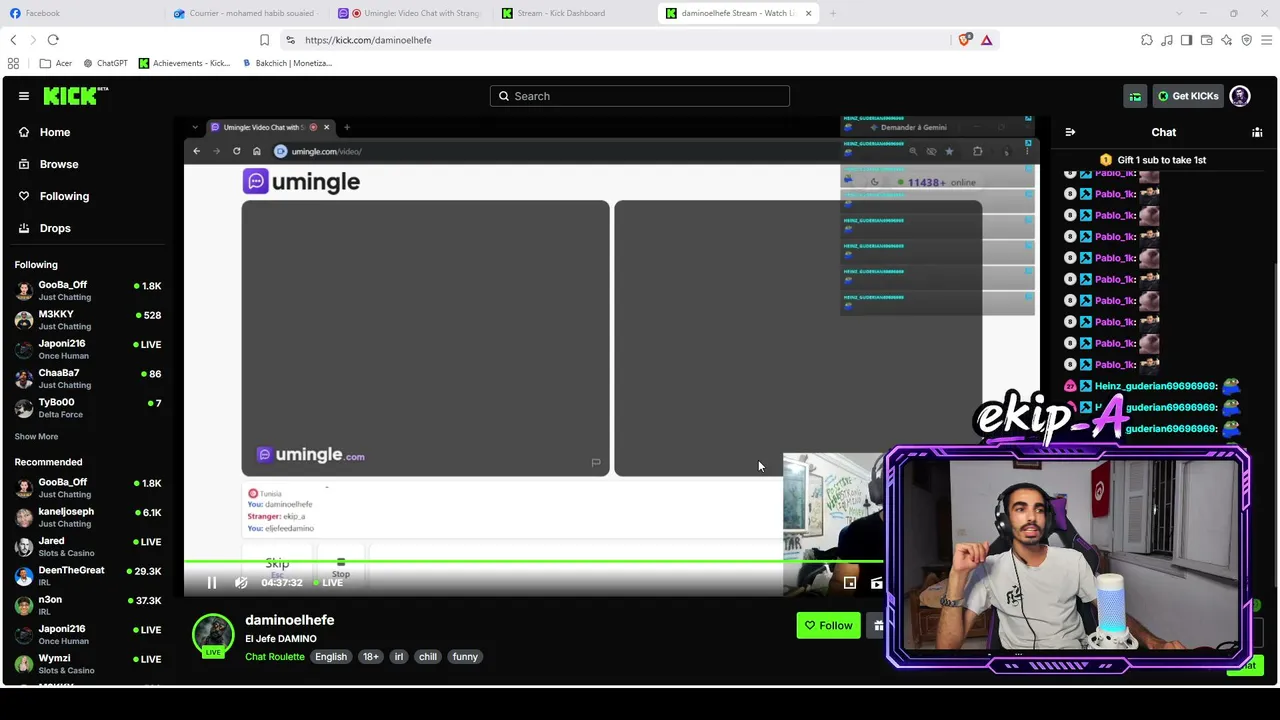Screen dimensions: 1280x720
Task: Select the chill tag
Action: [428, 657]
